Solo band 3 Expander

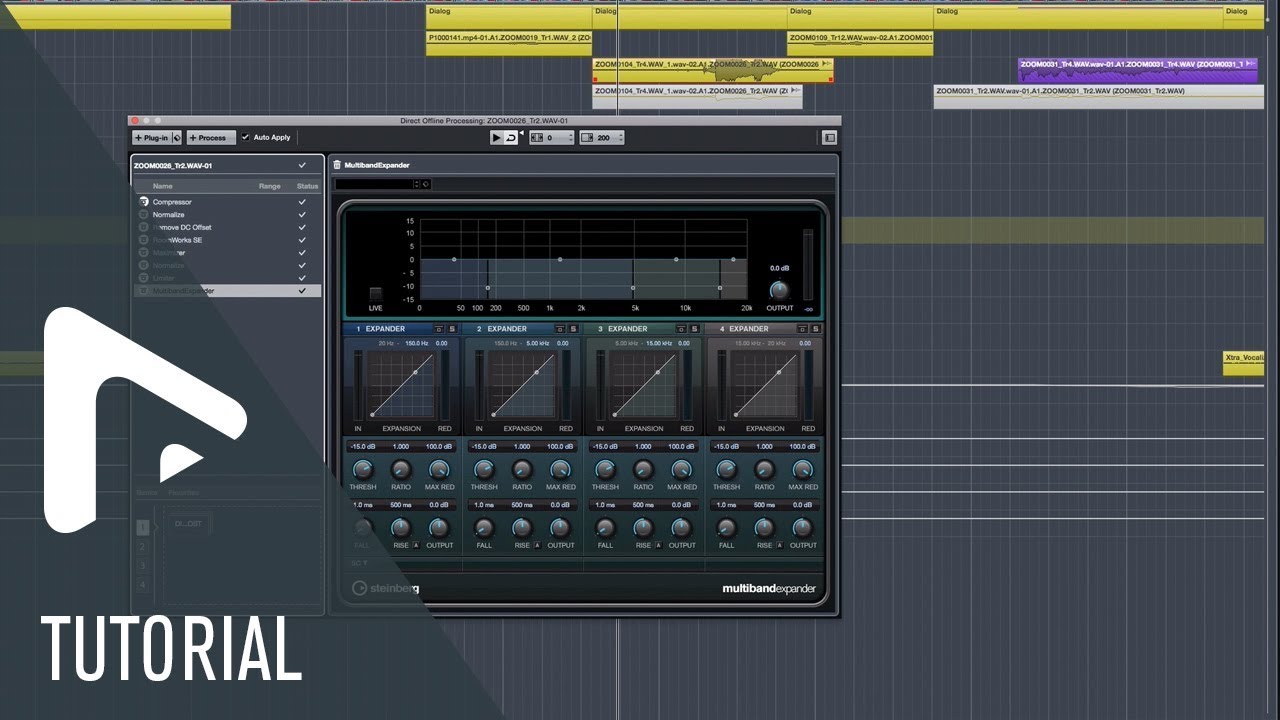click(x=694, y=329)
